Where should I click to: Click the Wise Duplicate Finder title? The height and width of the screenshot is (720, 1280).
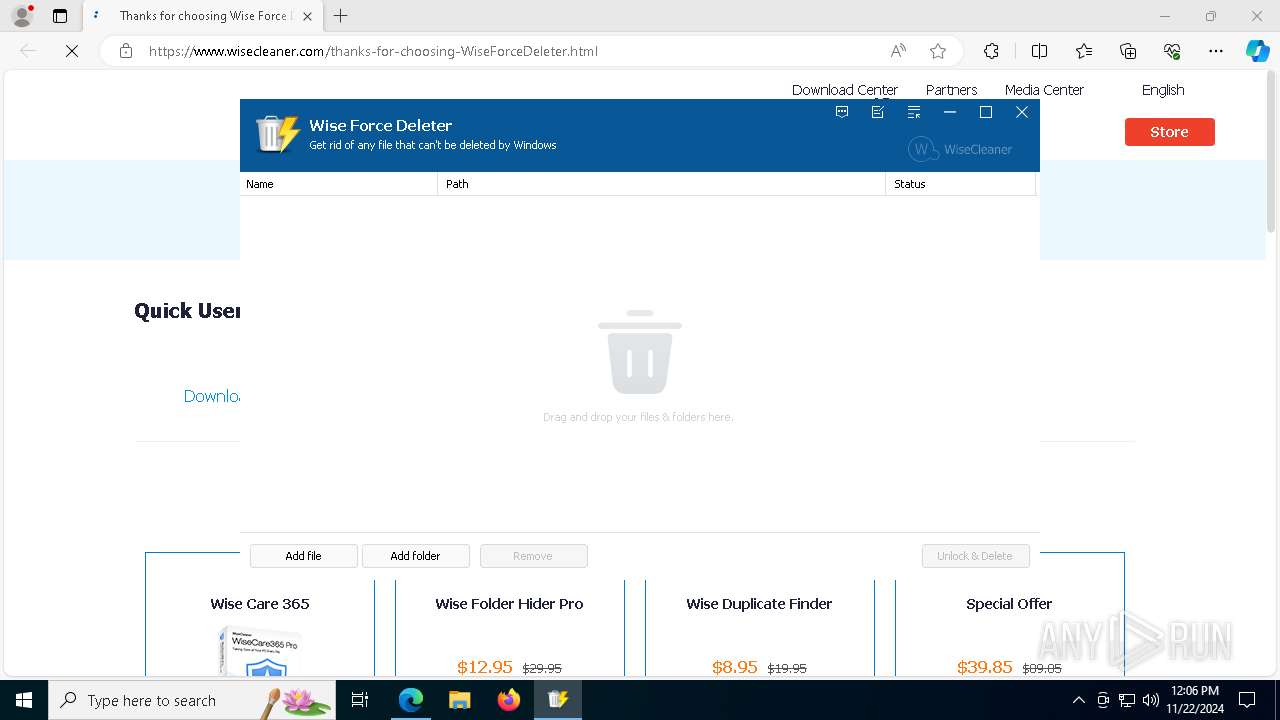coord(759,604)
